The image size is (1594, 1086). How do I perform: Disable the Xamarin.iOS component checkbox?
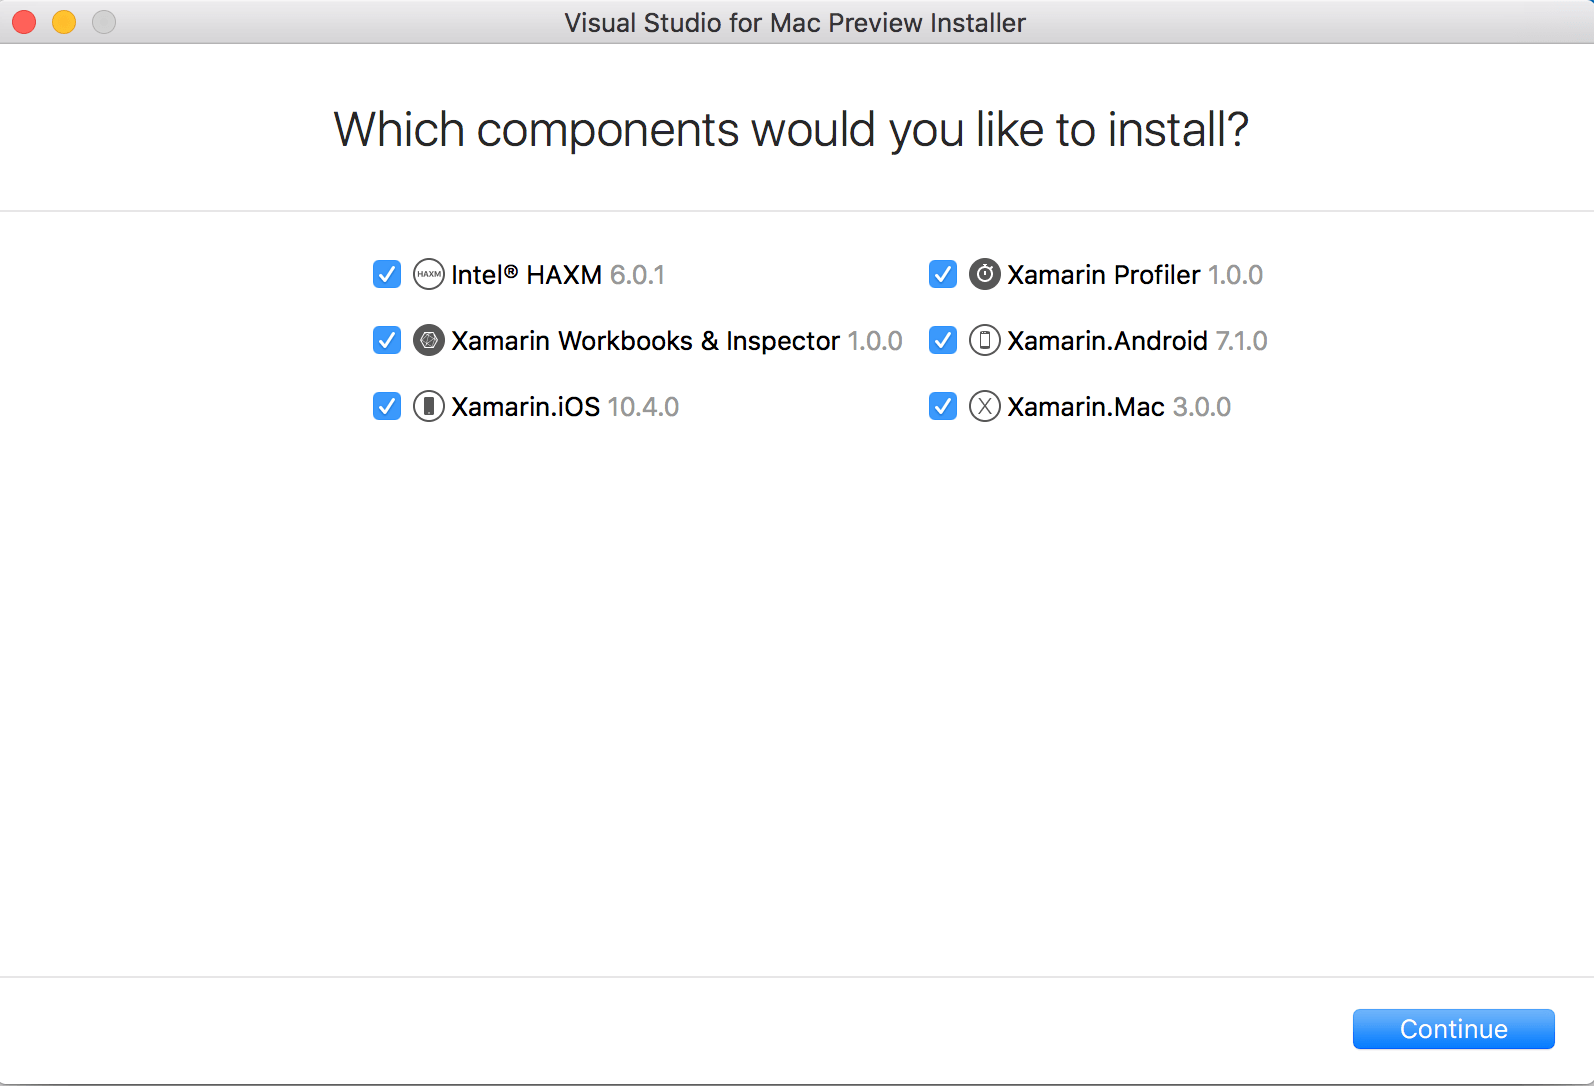387,406
